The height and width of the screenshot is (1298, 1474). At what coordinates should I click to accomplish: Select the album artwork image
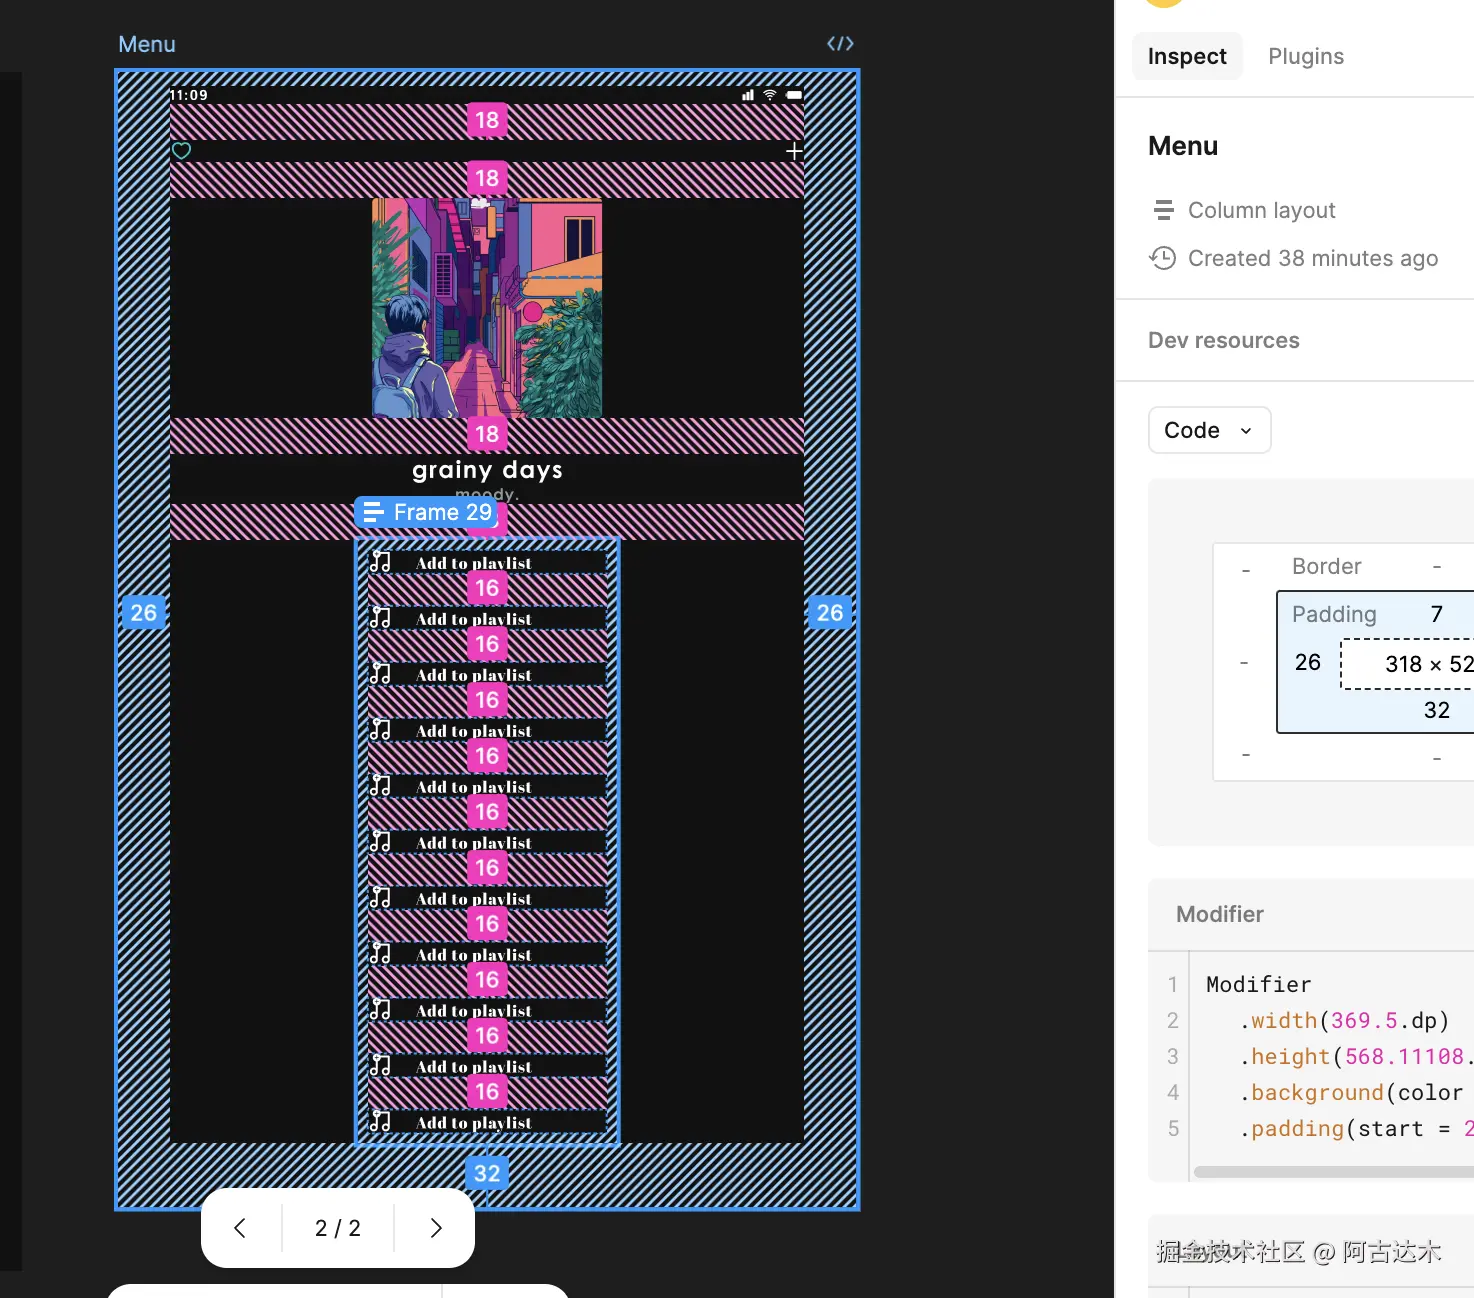(487, 308)
